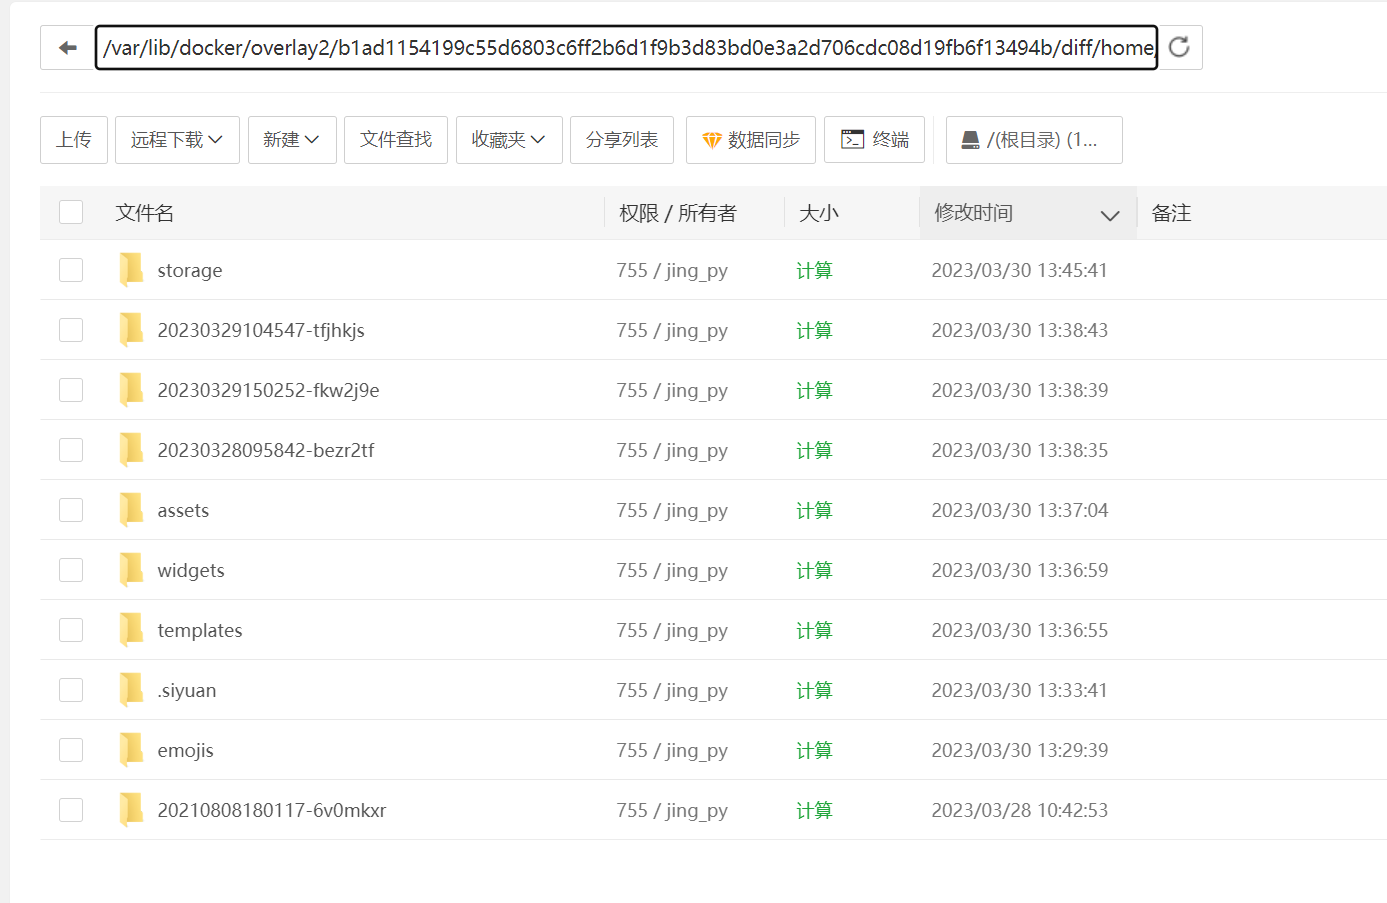The image size is (1387, 903).
Task: Calculate size of 20230329150252-fkw2j9e
Action: (814, 390)
